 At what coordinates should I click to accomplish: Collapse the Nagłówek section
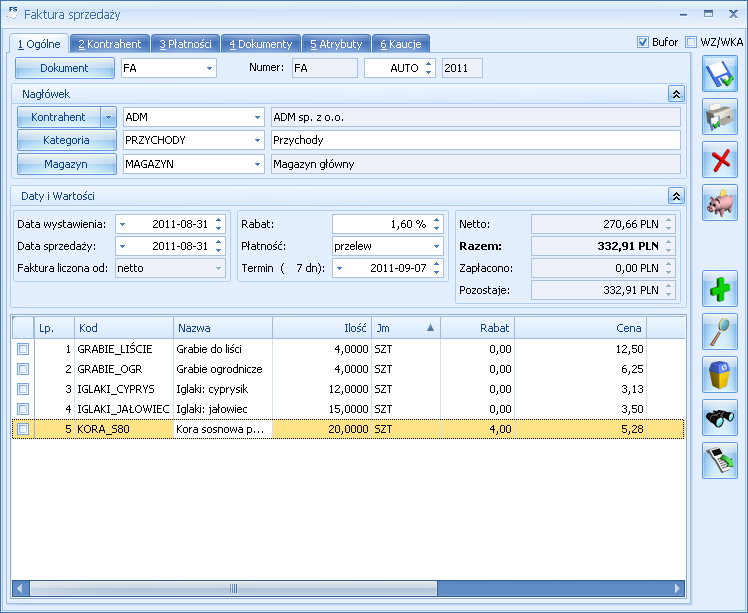coord(676,94)
